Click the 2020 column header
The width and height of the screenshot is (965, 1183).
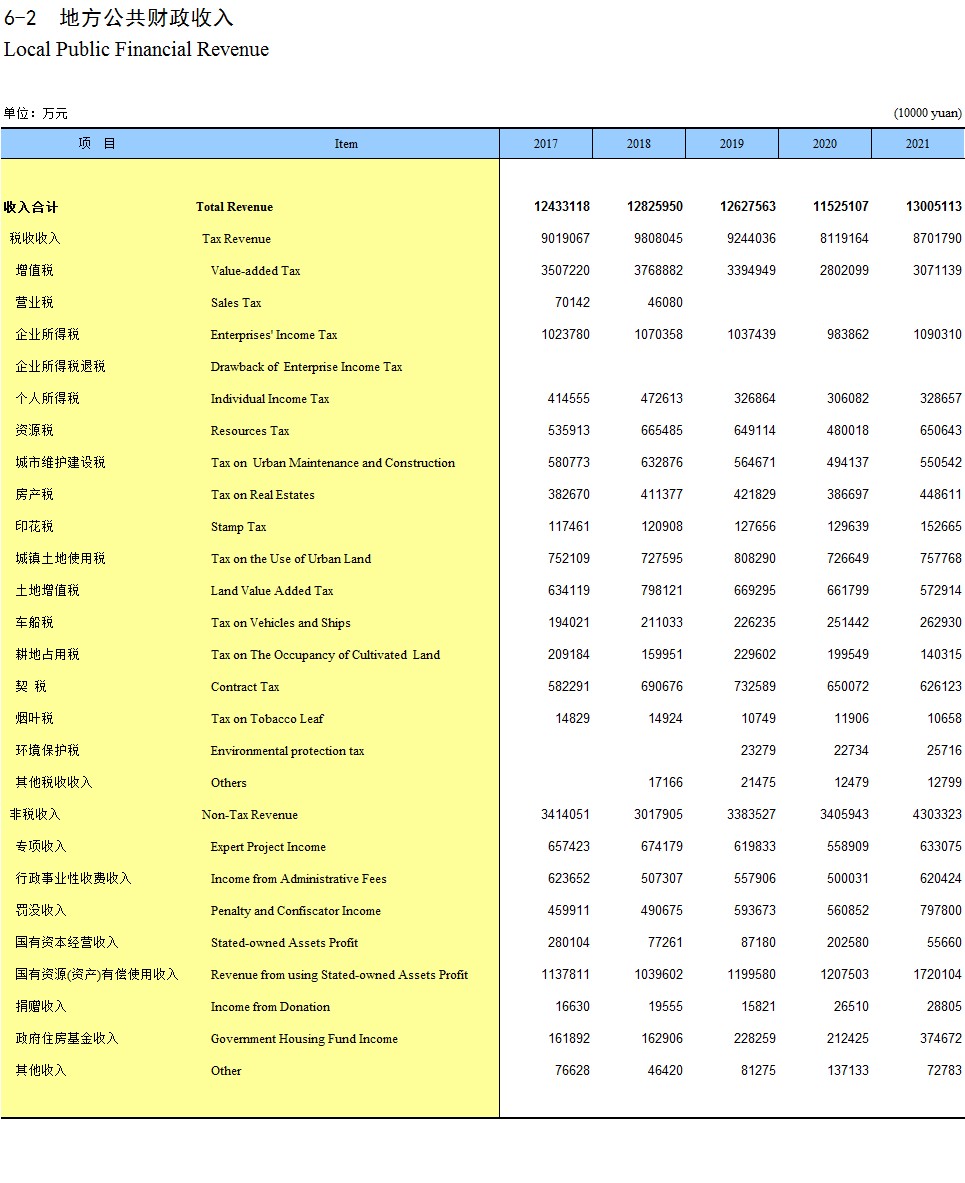825,143
